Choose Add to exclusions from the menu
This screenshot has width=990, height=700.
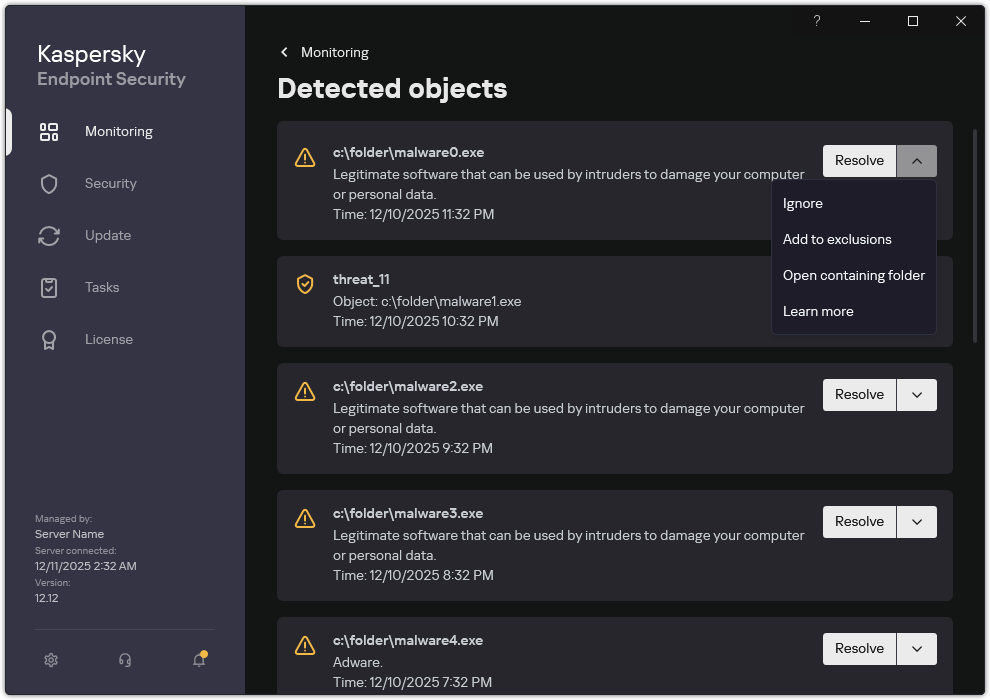tap(837, 239)
